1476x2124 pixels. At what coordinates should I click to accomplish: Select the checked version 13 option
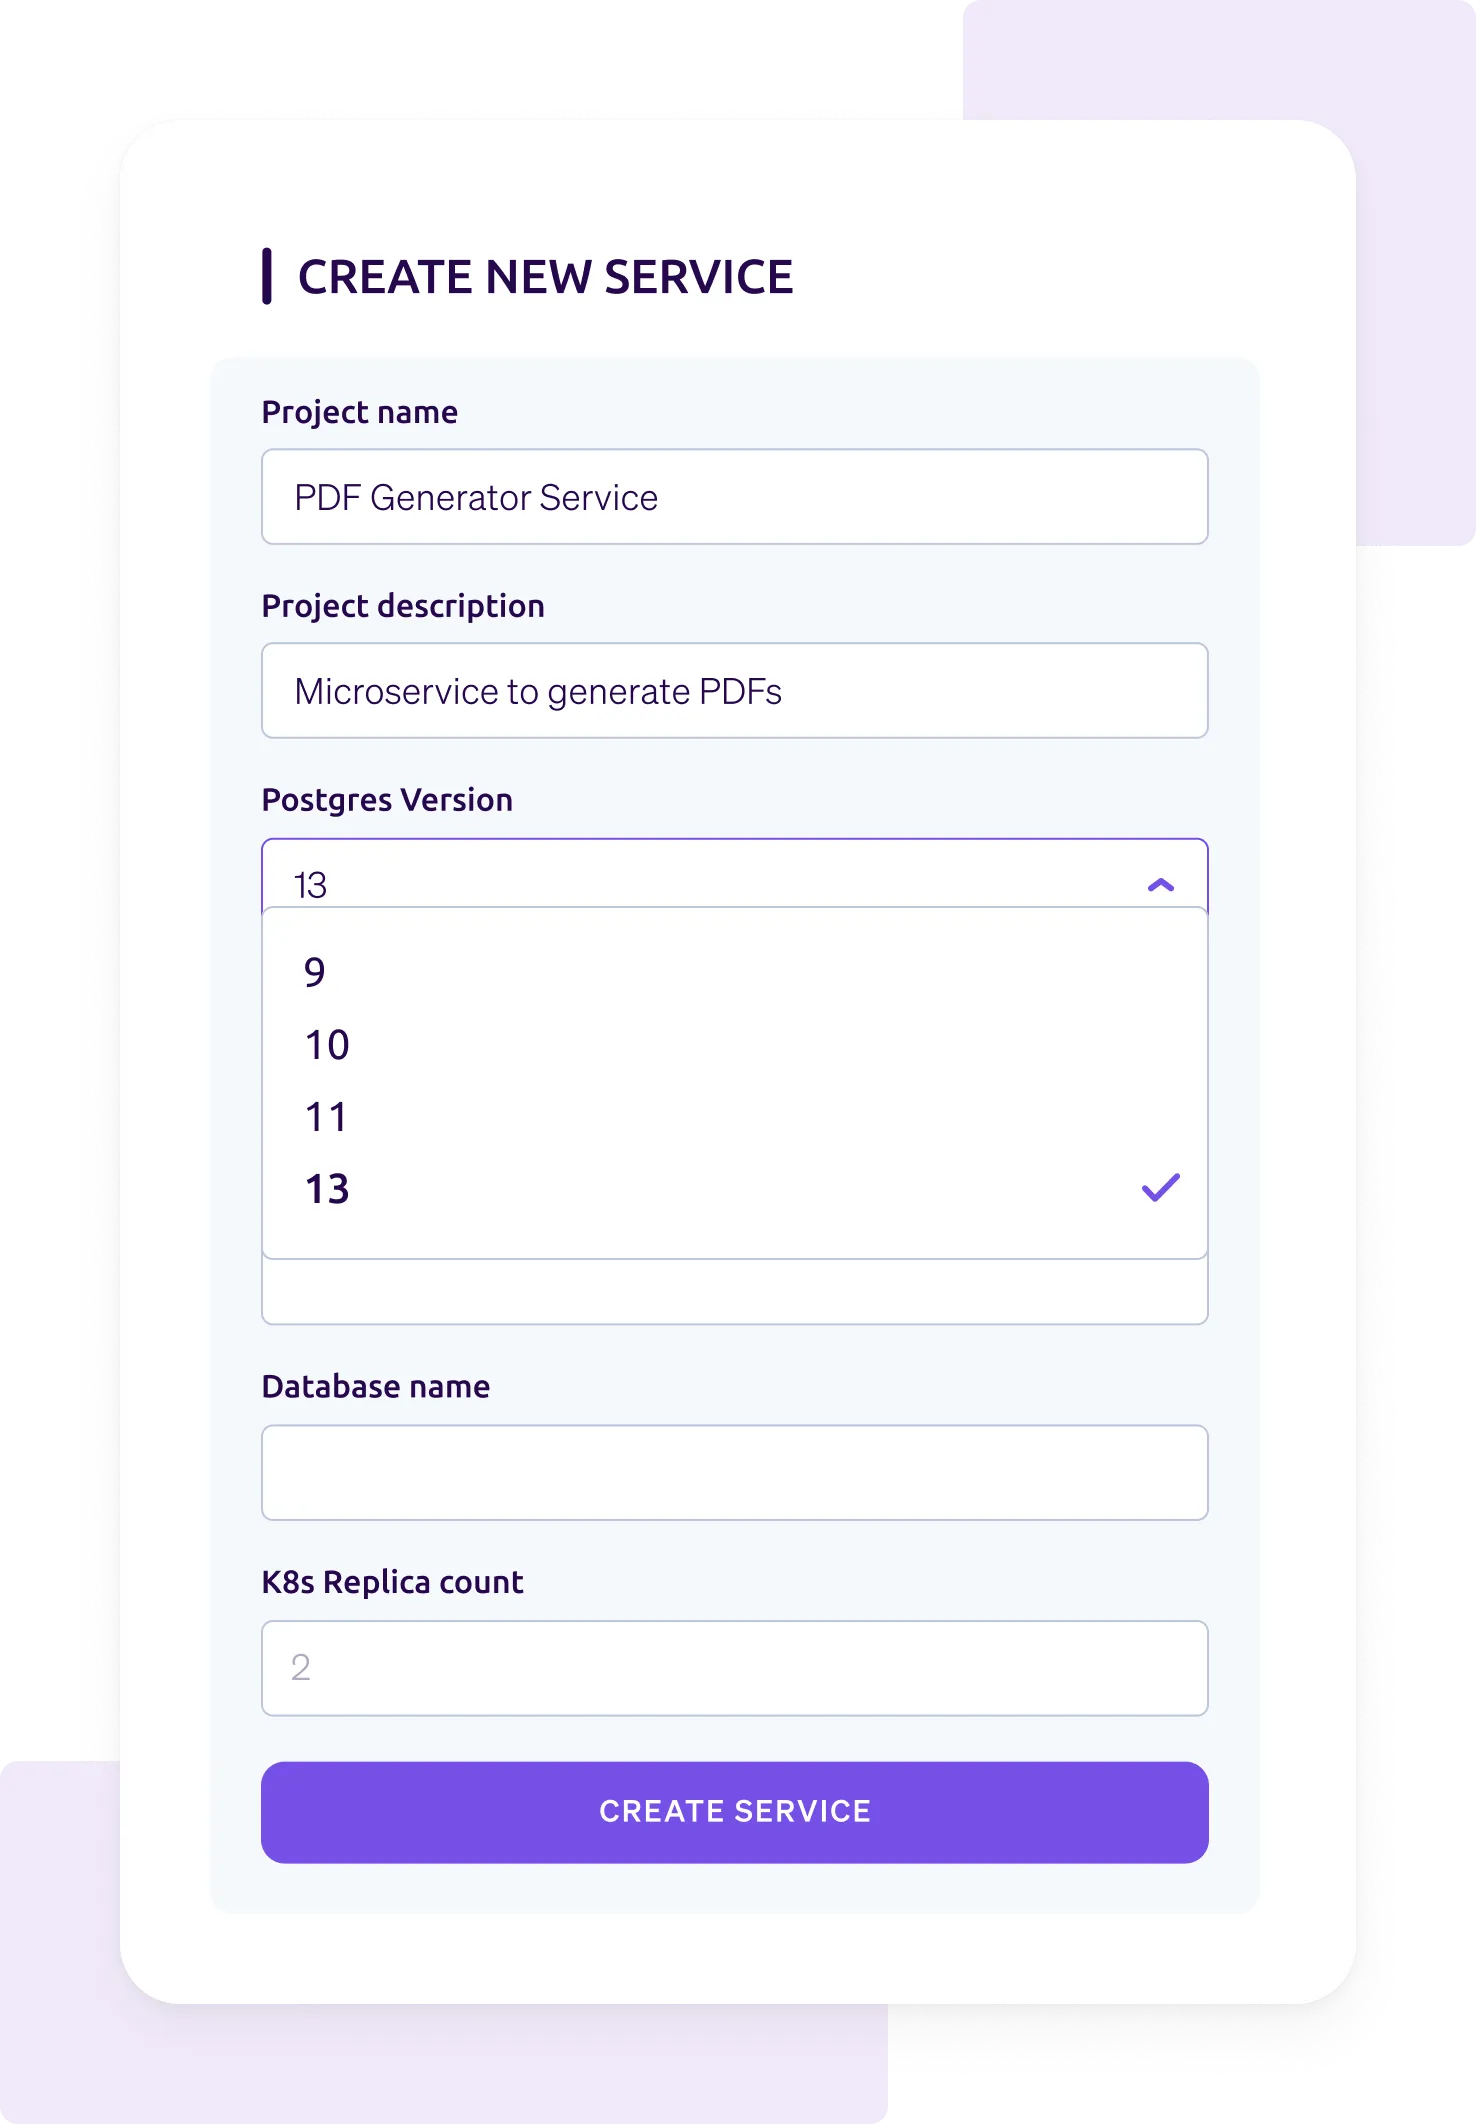click(x=327, y=1189)
